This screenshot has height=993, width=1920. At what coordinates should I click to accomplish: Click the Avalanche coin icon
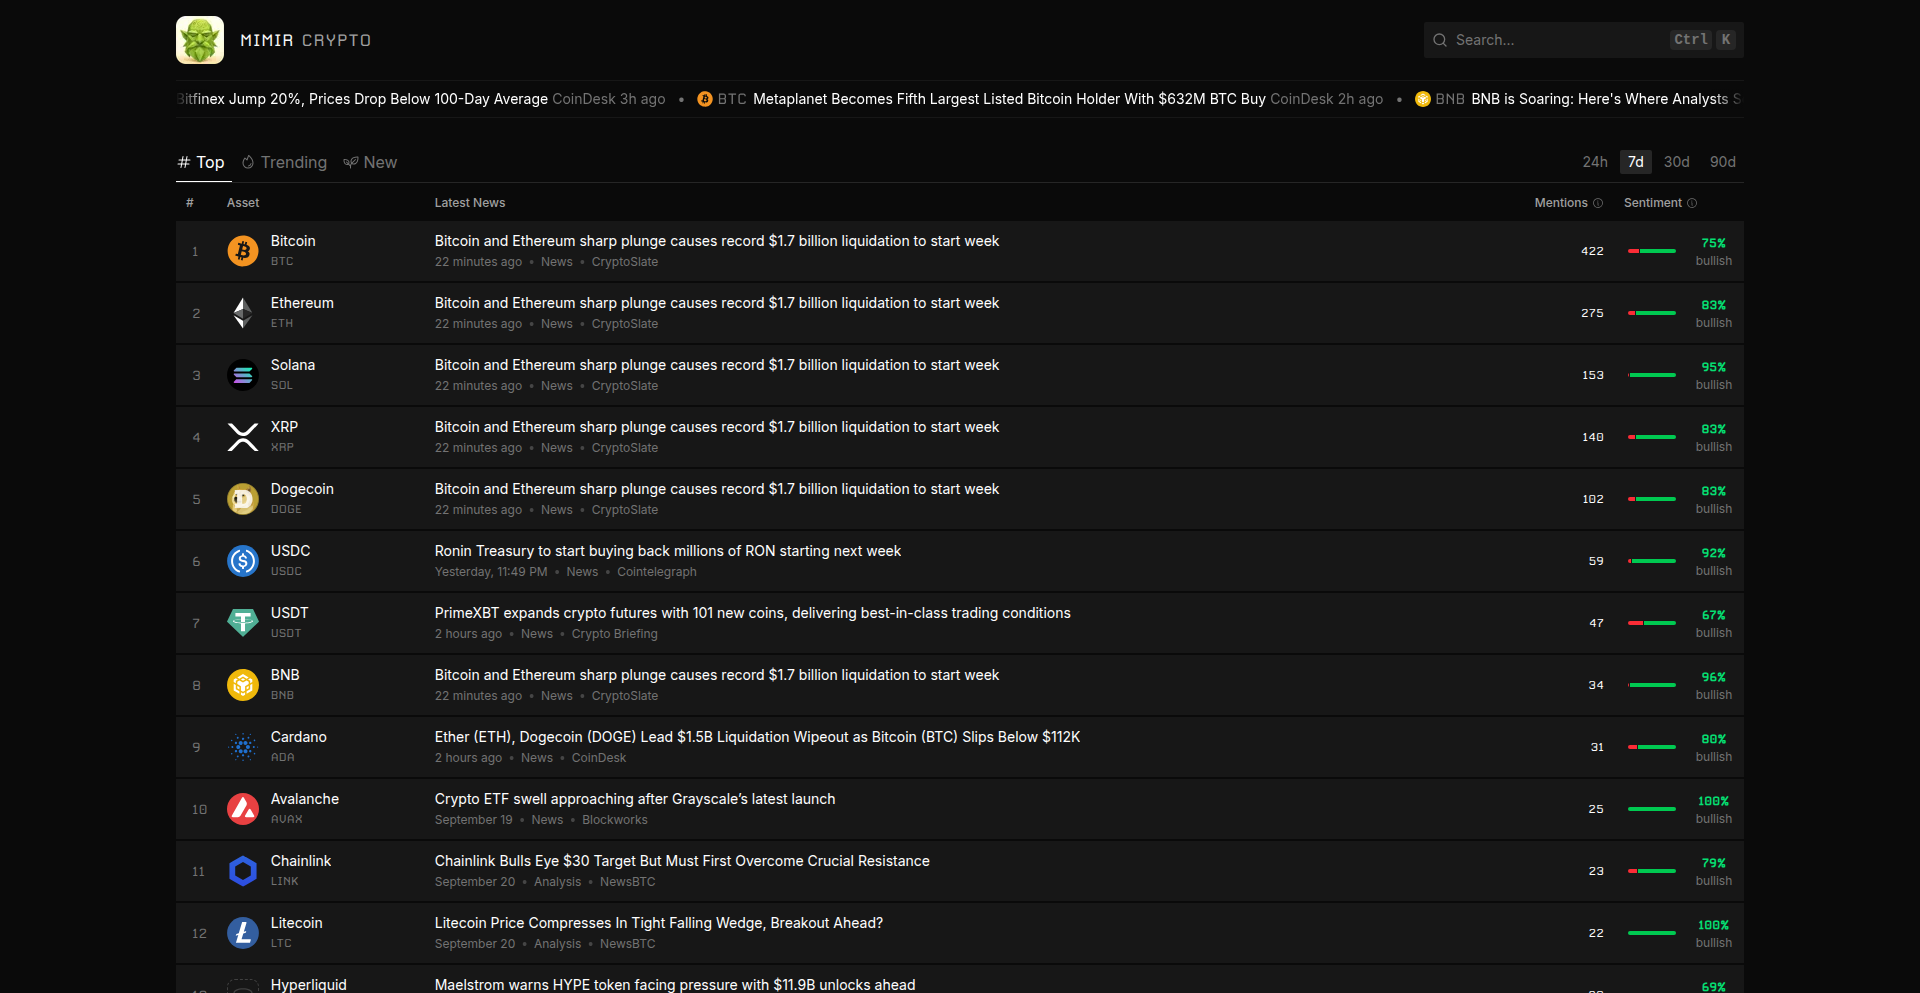coord(243,809)
